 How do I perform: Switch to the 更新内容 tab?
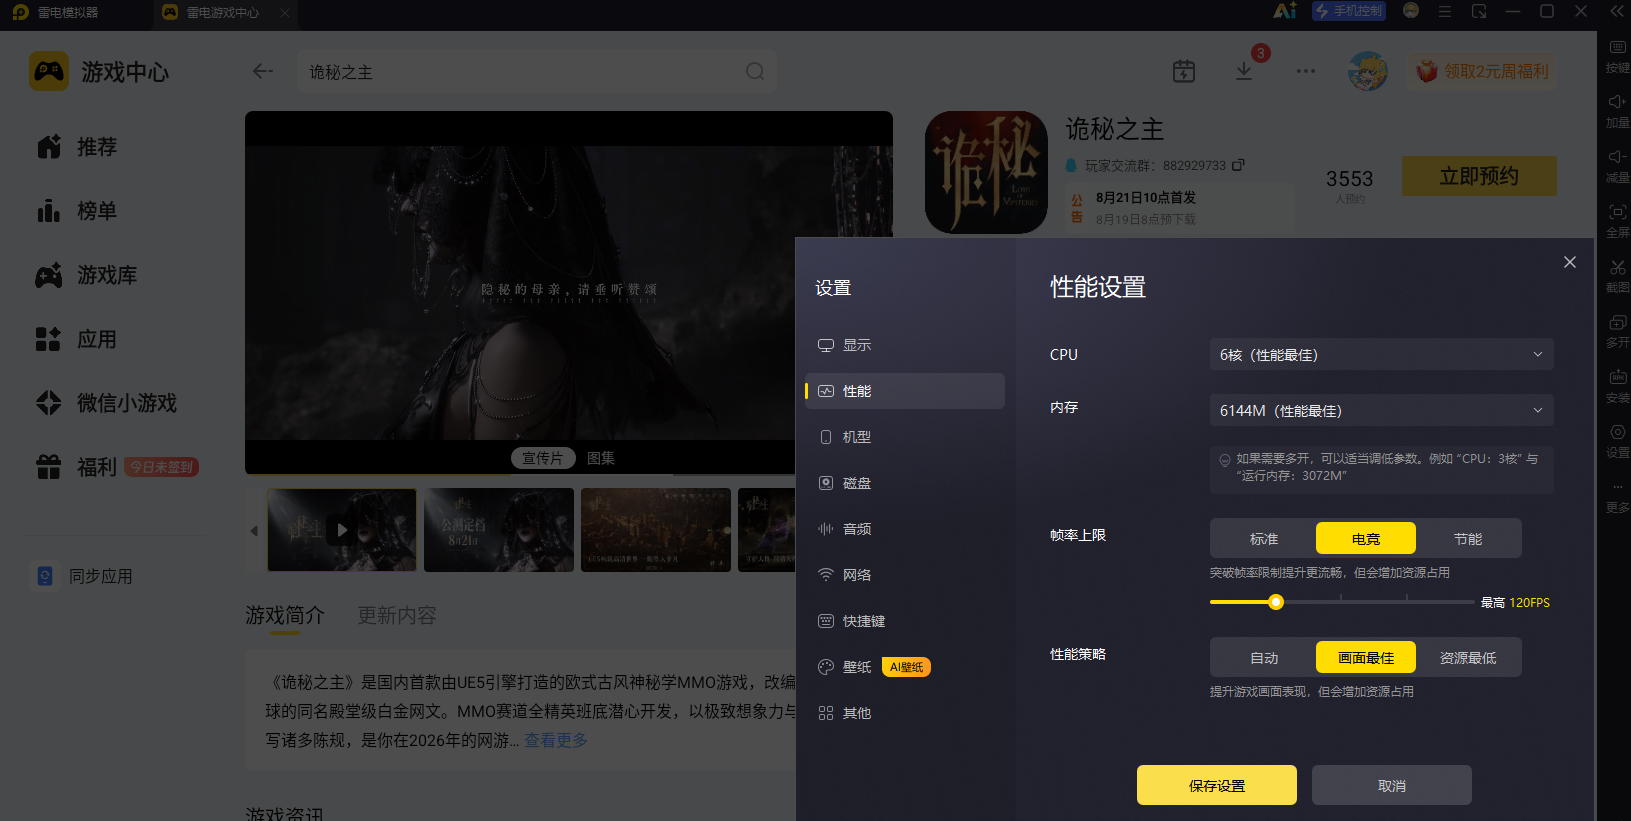tap(397, 615)
